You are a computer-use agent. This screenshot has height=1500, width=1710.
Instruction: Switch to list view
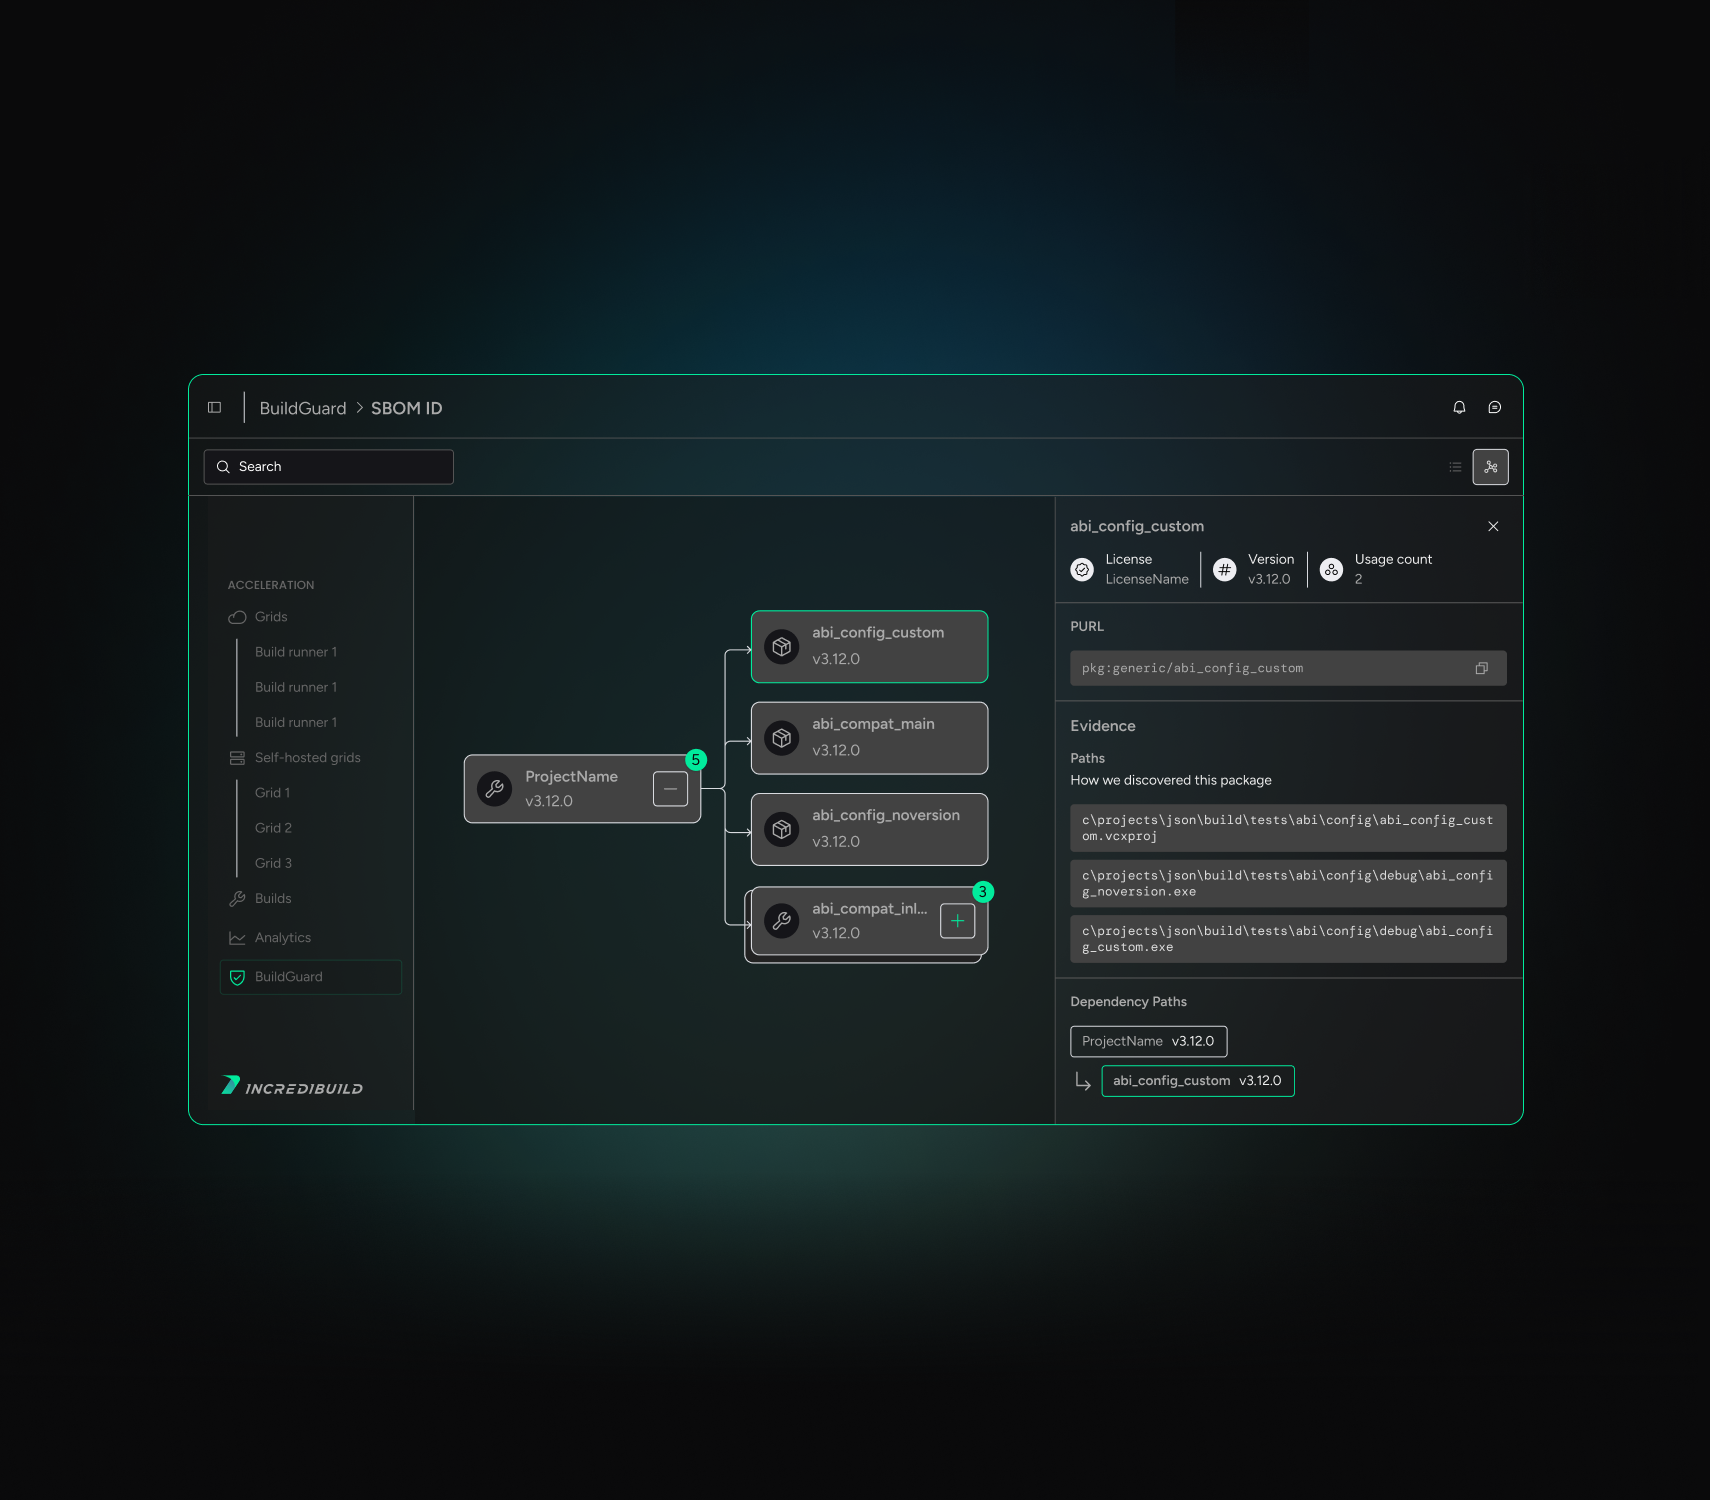point(1455,467)
